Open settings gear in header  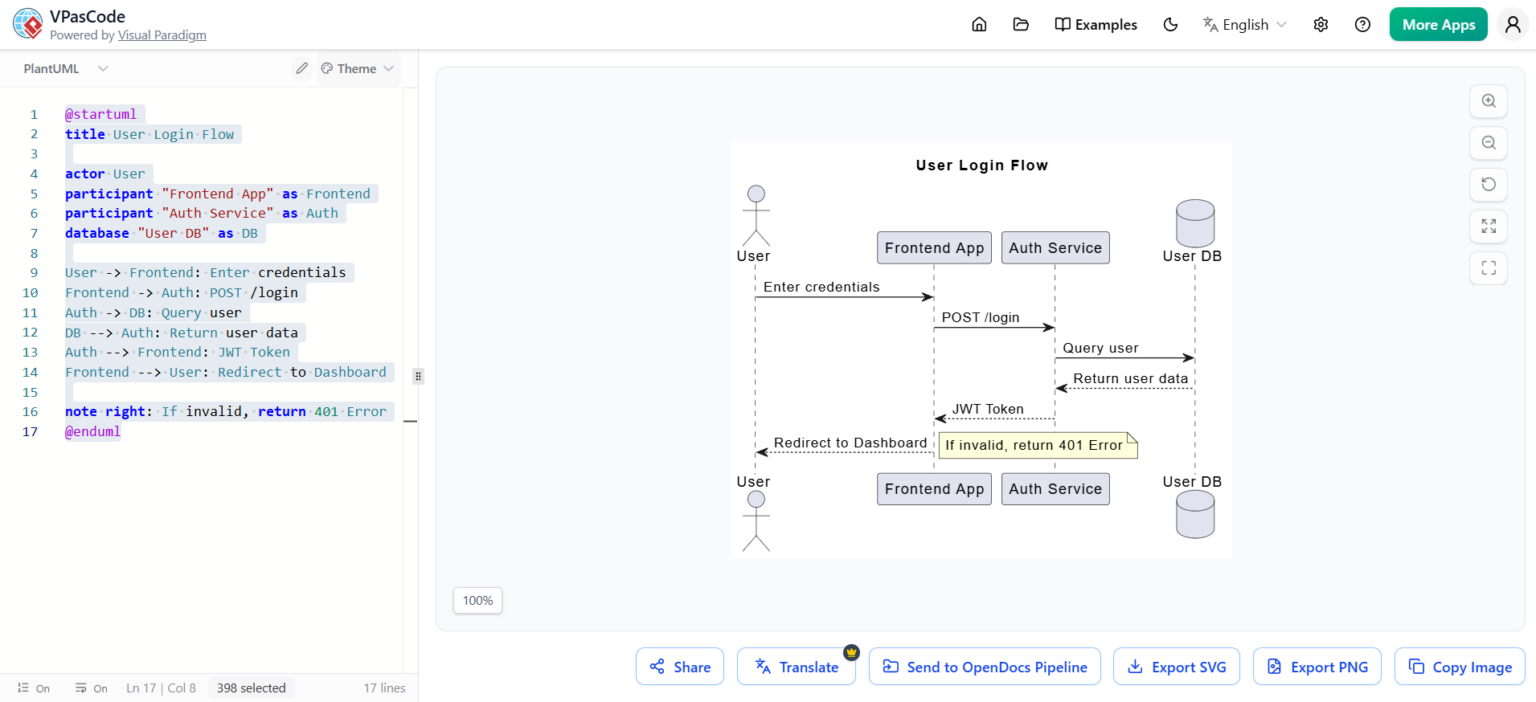pyautogui.click(x=1321, y=24)
